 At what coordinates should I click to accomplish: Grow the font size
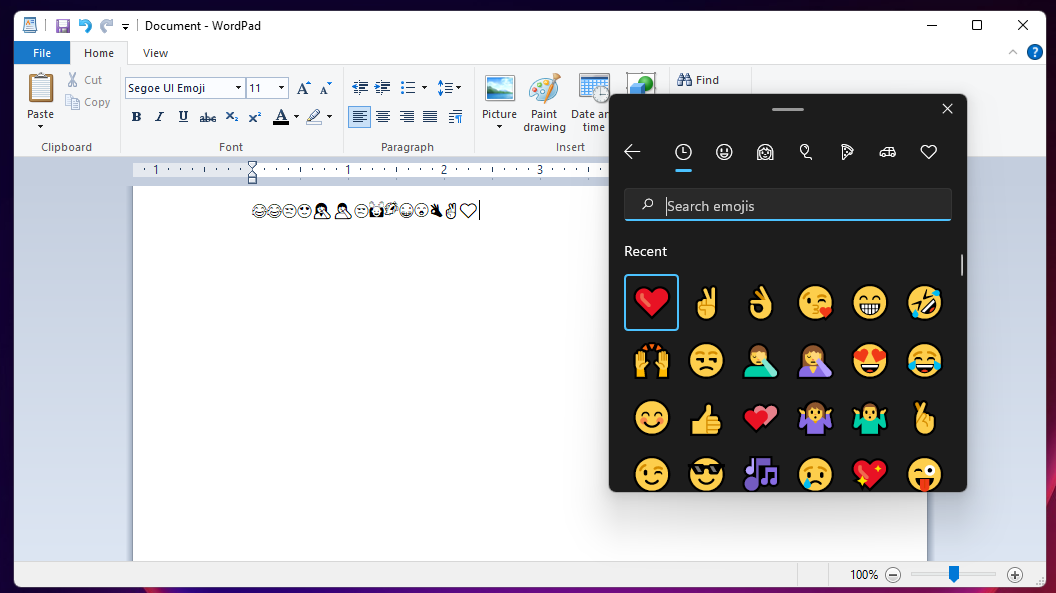pyautogui.click(x=303, y=88)
